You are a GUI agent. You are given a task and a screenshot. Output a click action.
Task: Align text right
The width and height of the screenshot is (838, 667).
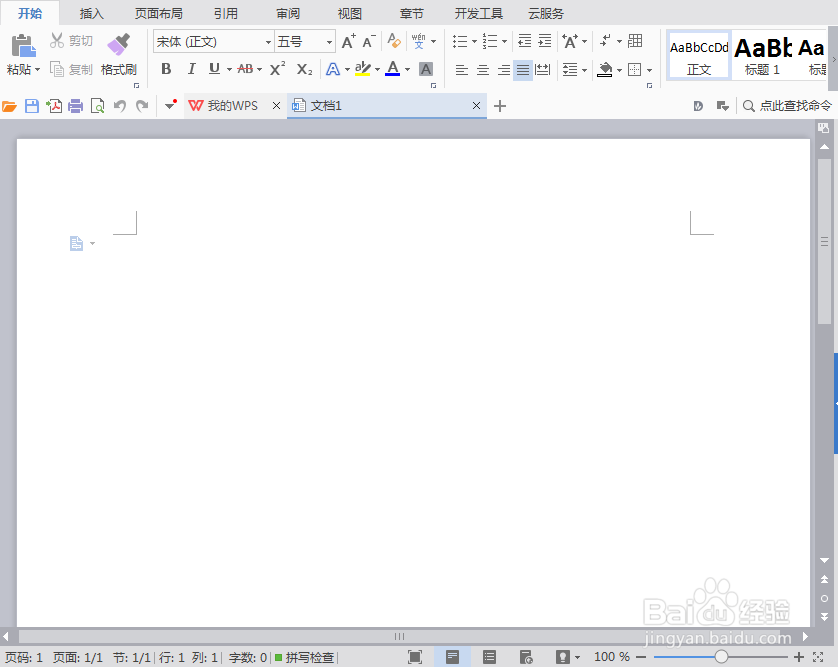coord(503,69)
